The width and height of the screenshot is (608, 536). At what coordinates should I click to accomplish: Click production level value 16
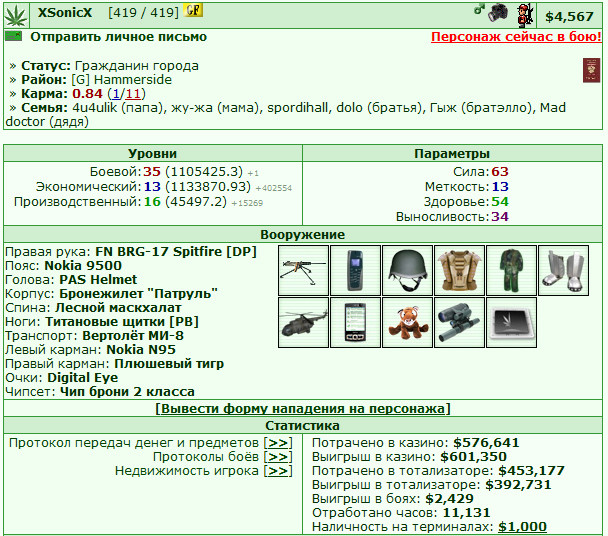152,202
